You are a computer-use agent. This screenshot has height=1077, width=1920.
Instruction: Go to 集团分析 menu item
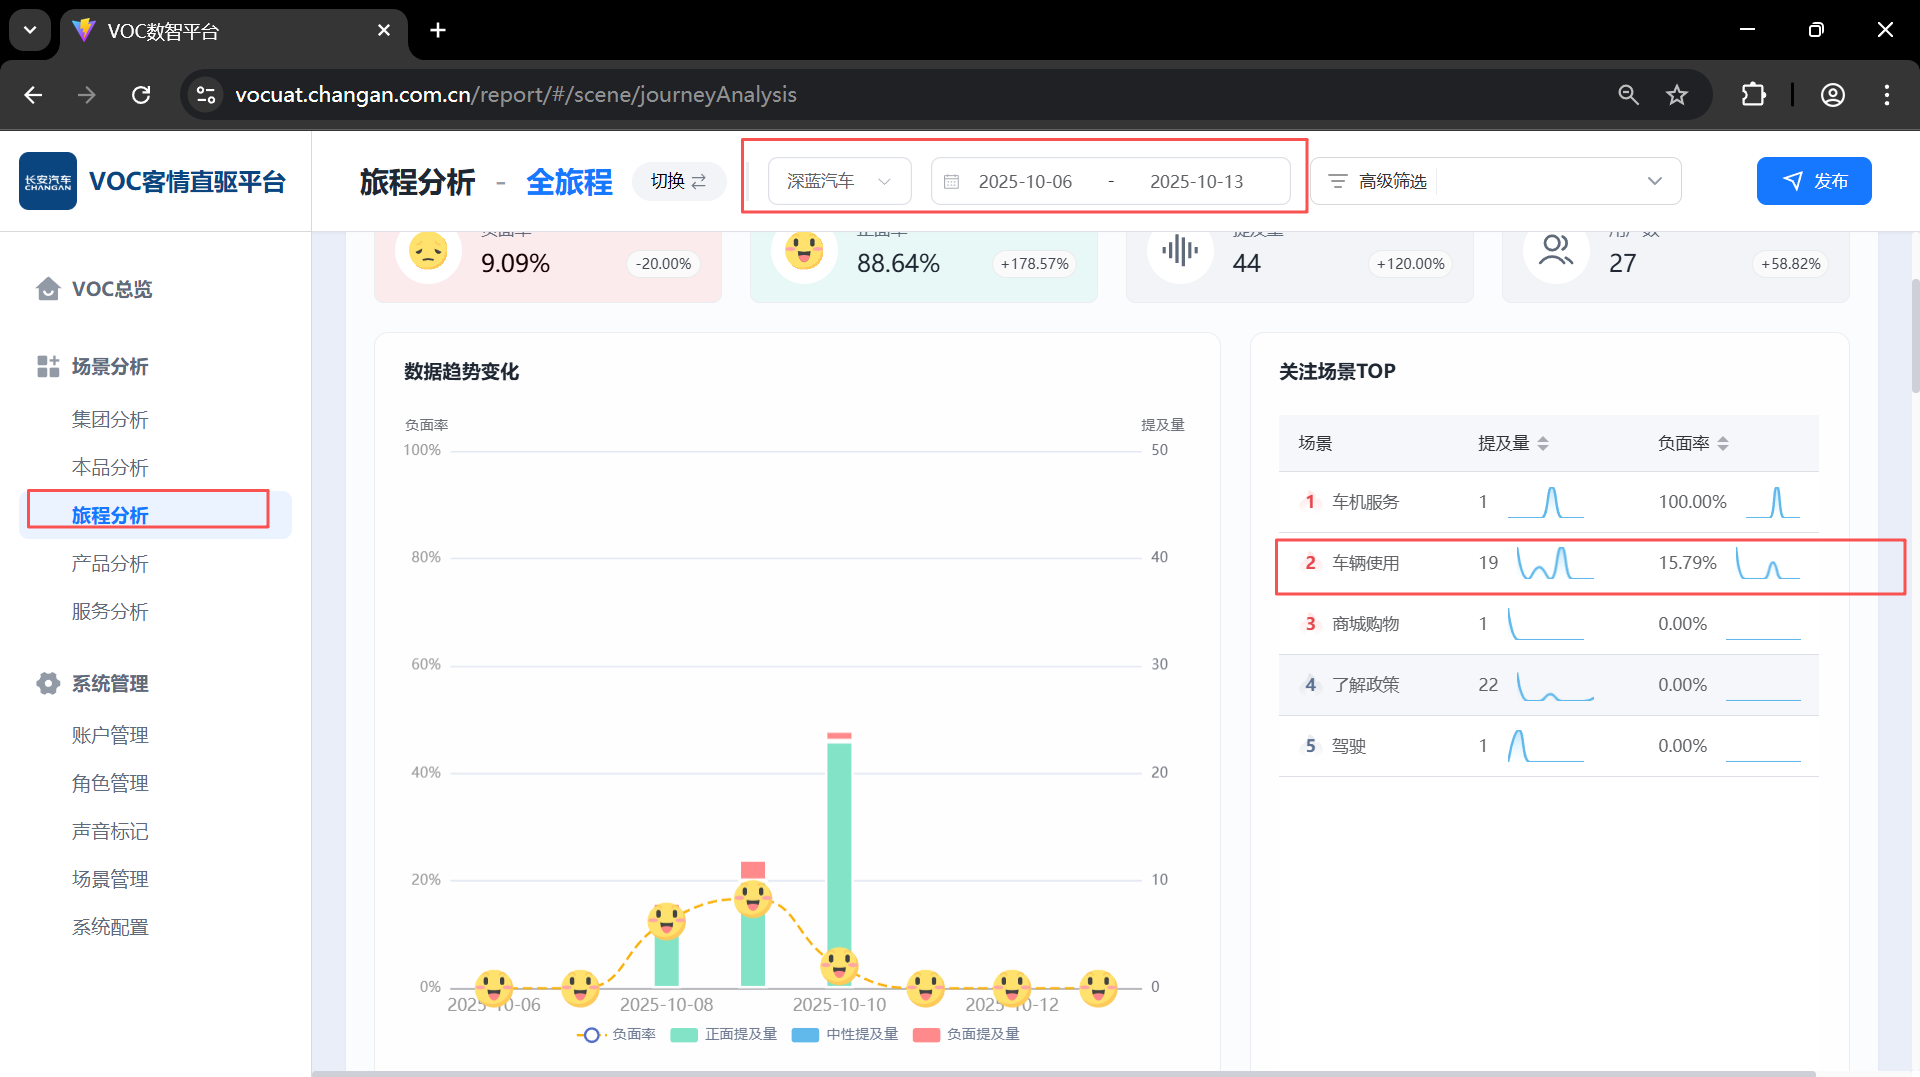(x=110, y=420)
